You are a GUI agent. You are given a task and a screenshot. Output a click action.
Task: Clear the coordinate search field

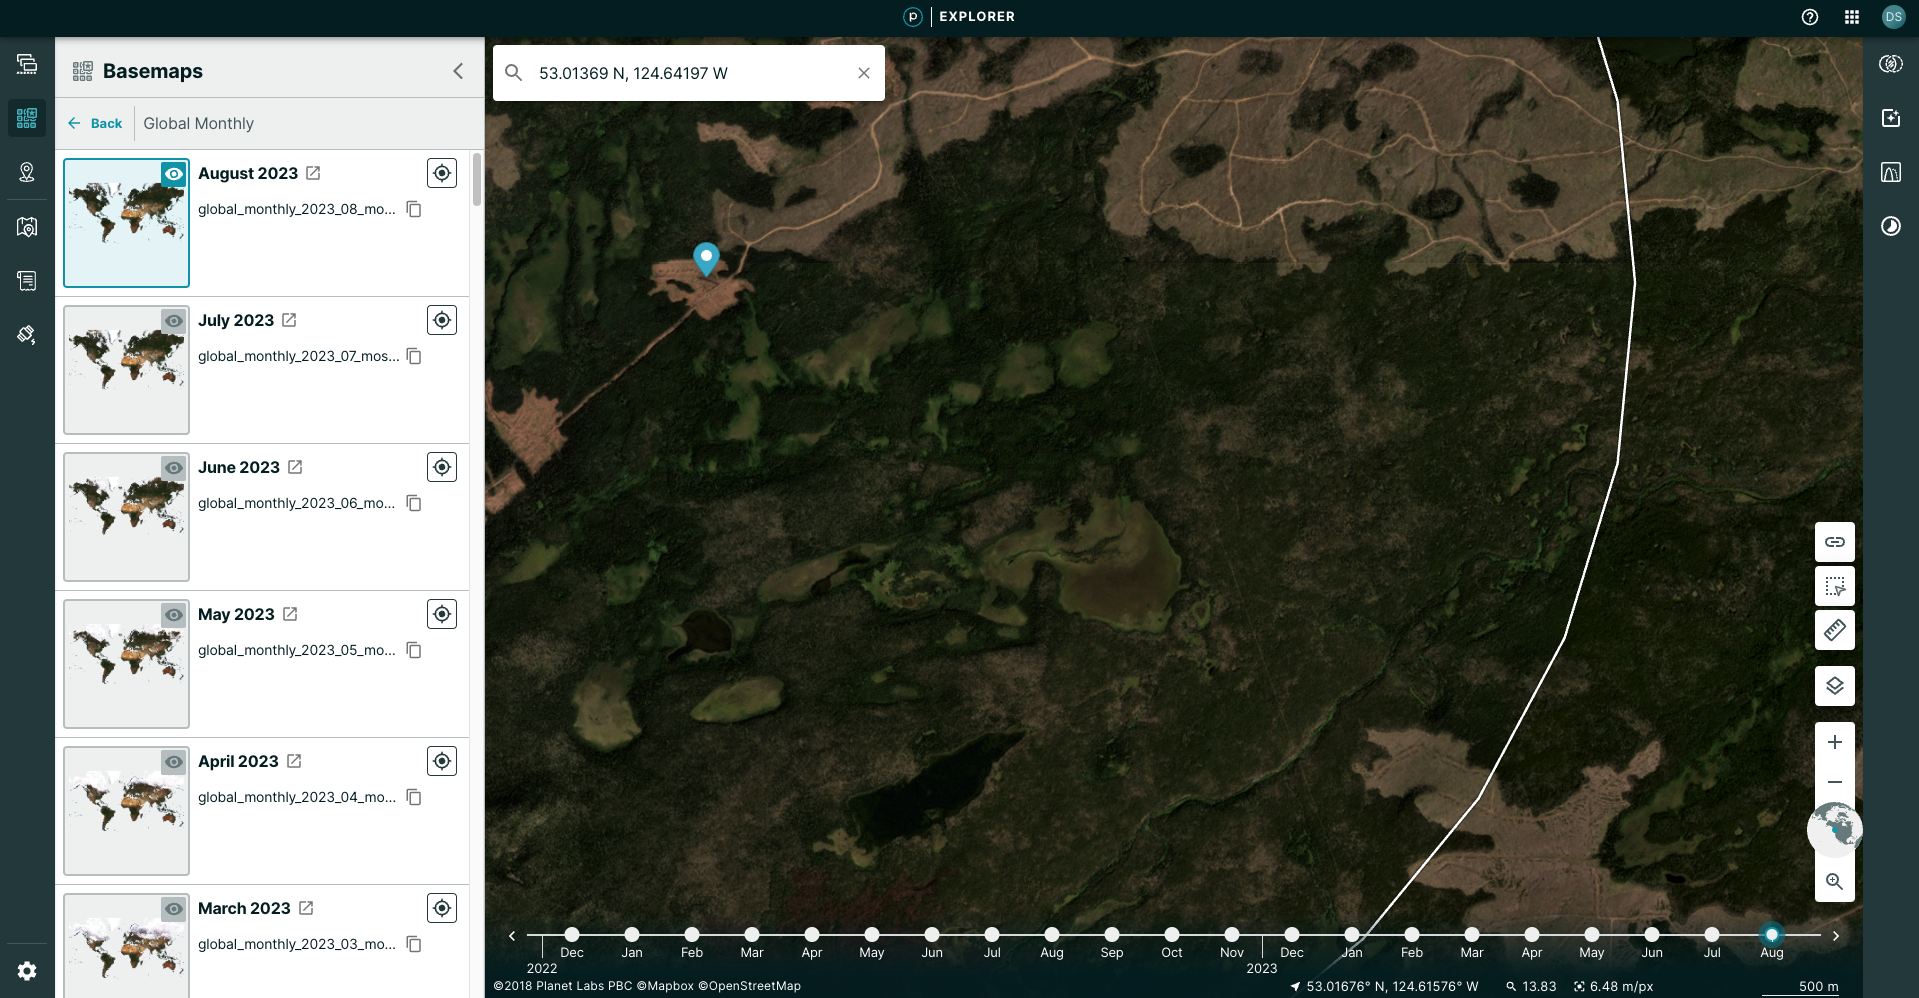click(864, 73)
